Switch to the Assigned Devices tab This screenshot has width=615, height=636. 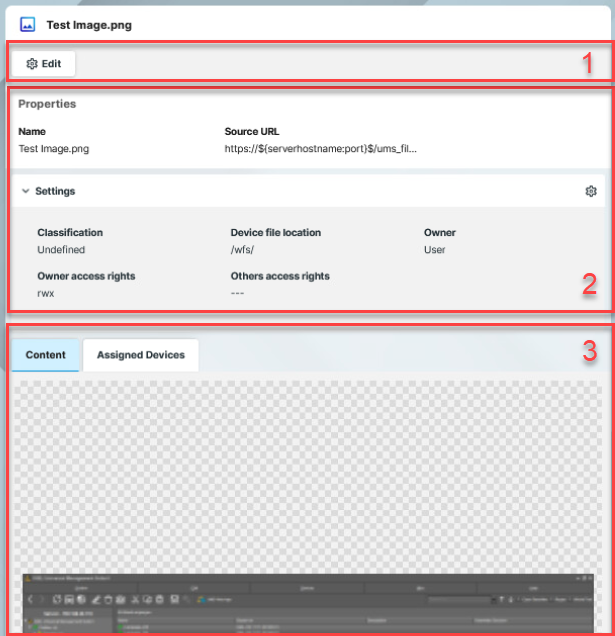(140, 355)
